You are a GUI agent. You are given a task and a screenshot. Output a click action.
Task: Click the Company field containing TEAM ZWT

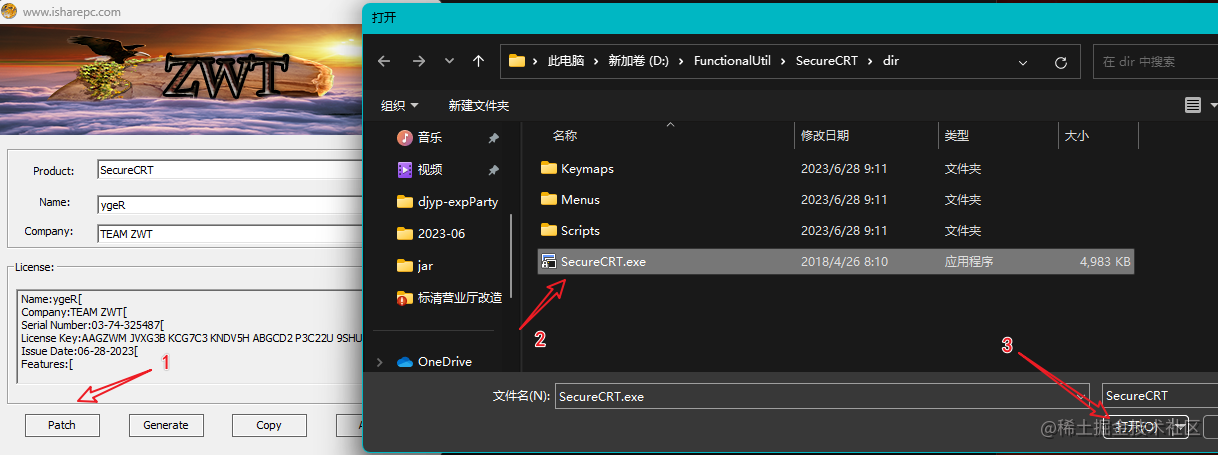pos(229,234)
